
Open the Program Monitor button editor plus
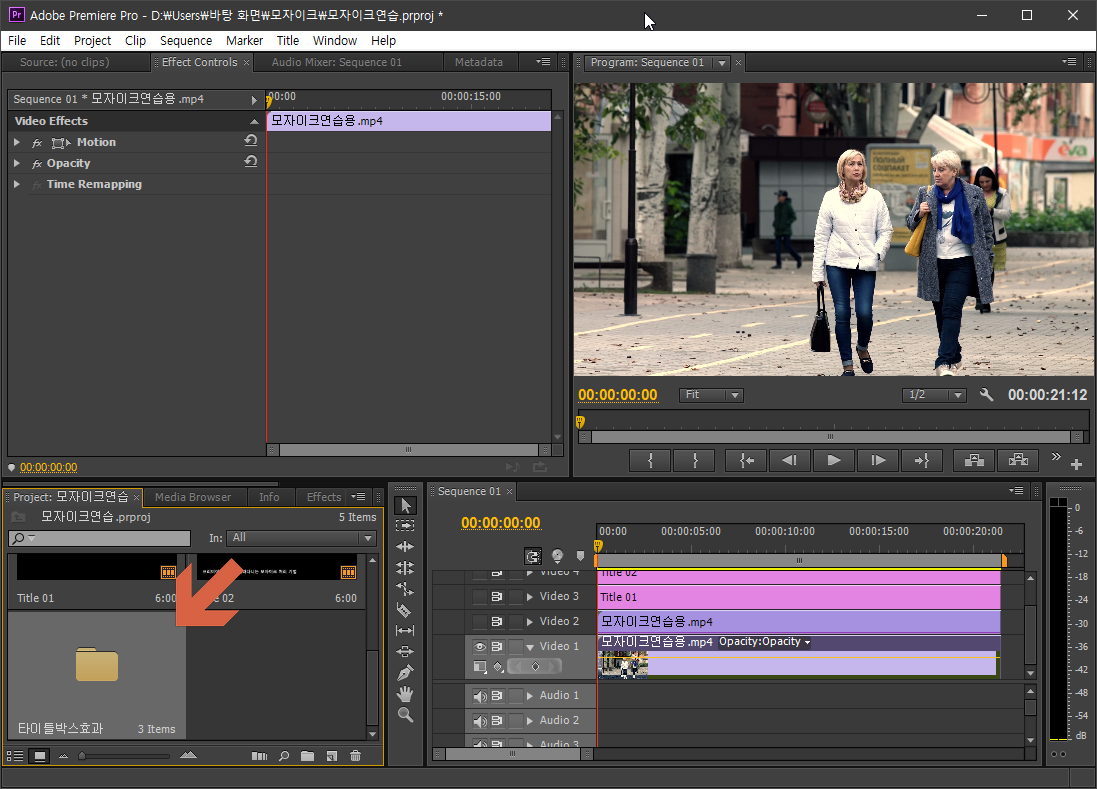click(x=1076, y=464)
